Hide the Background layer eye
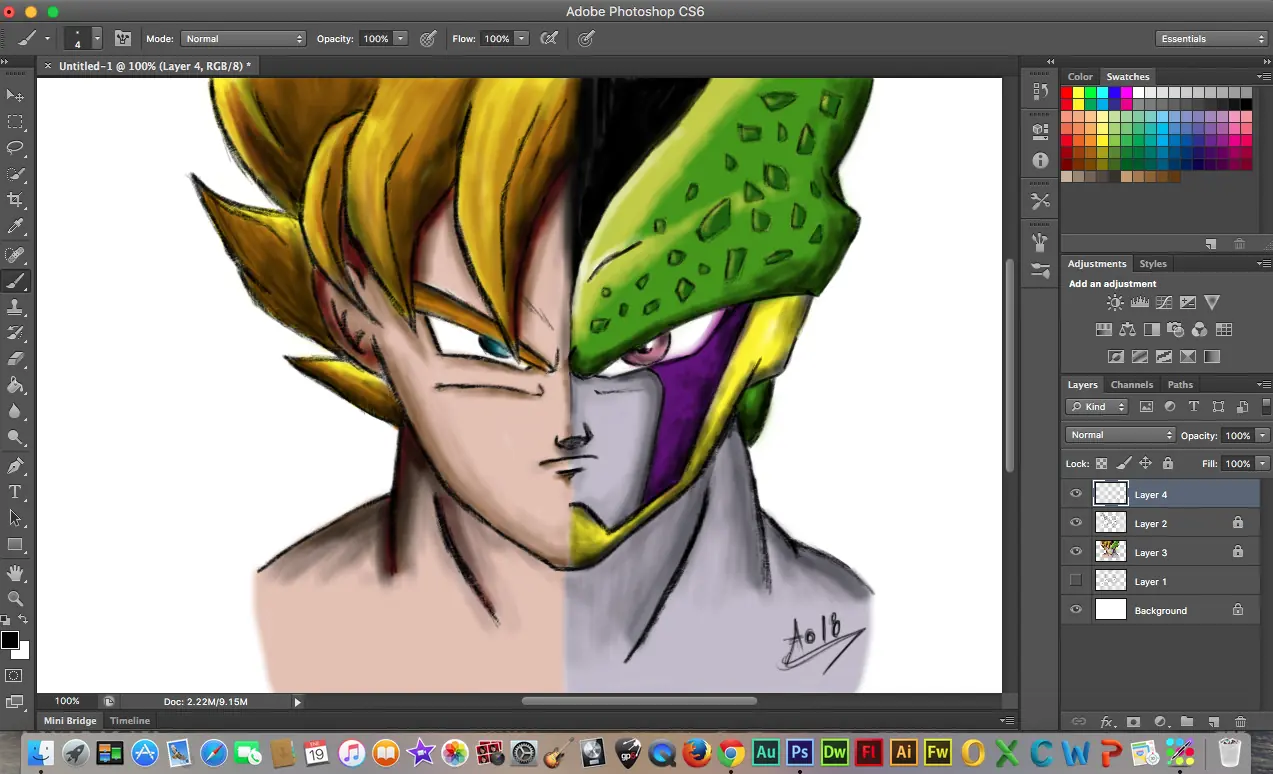Viewport: 1273px width, 774px height. tap(1076, 609)
